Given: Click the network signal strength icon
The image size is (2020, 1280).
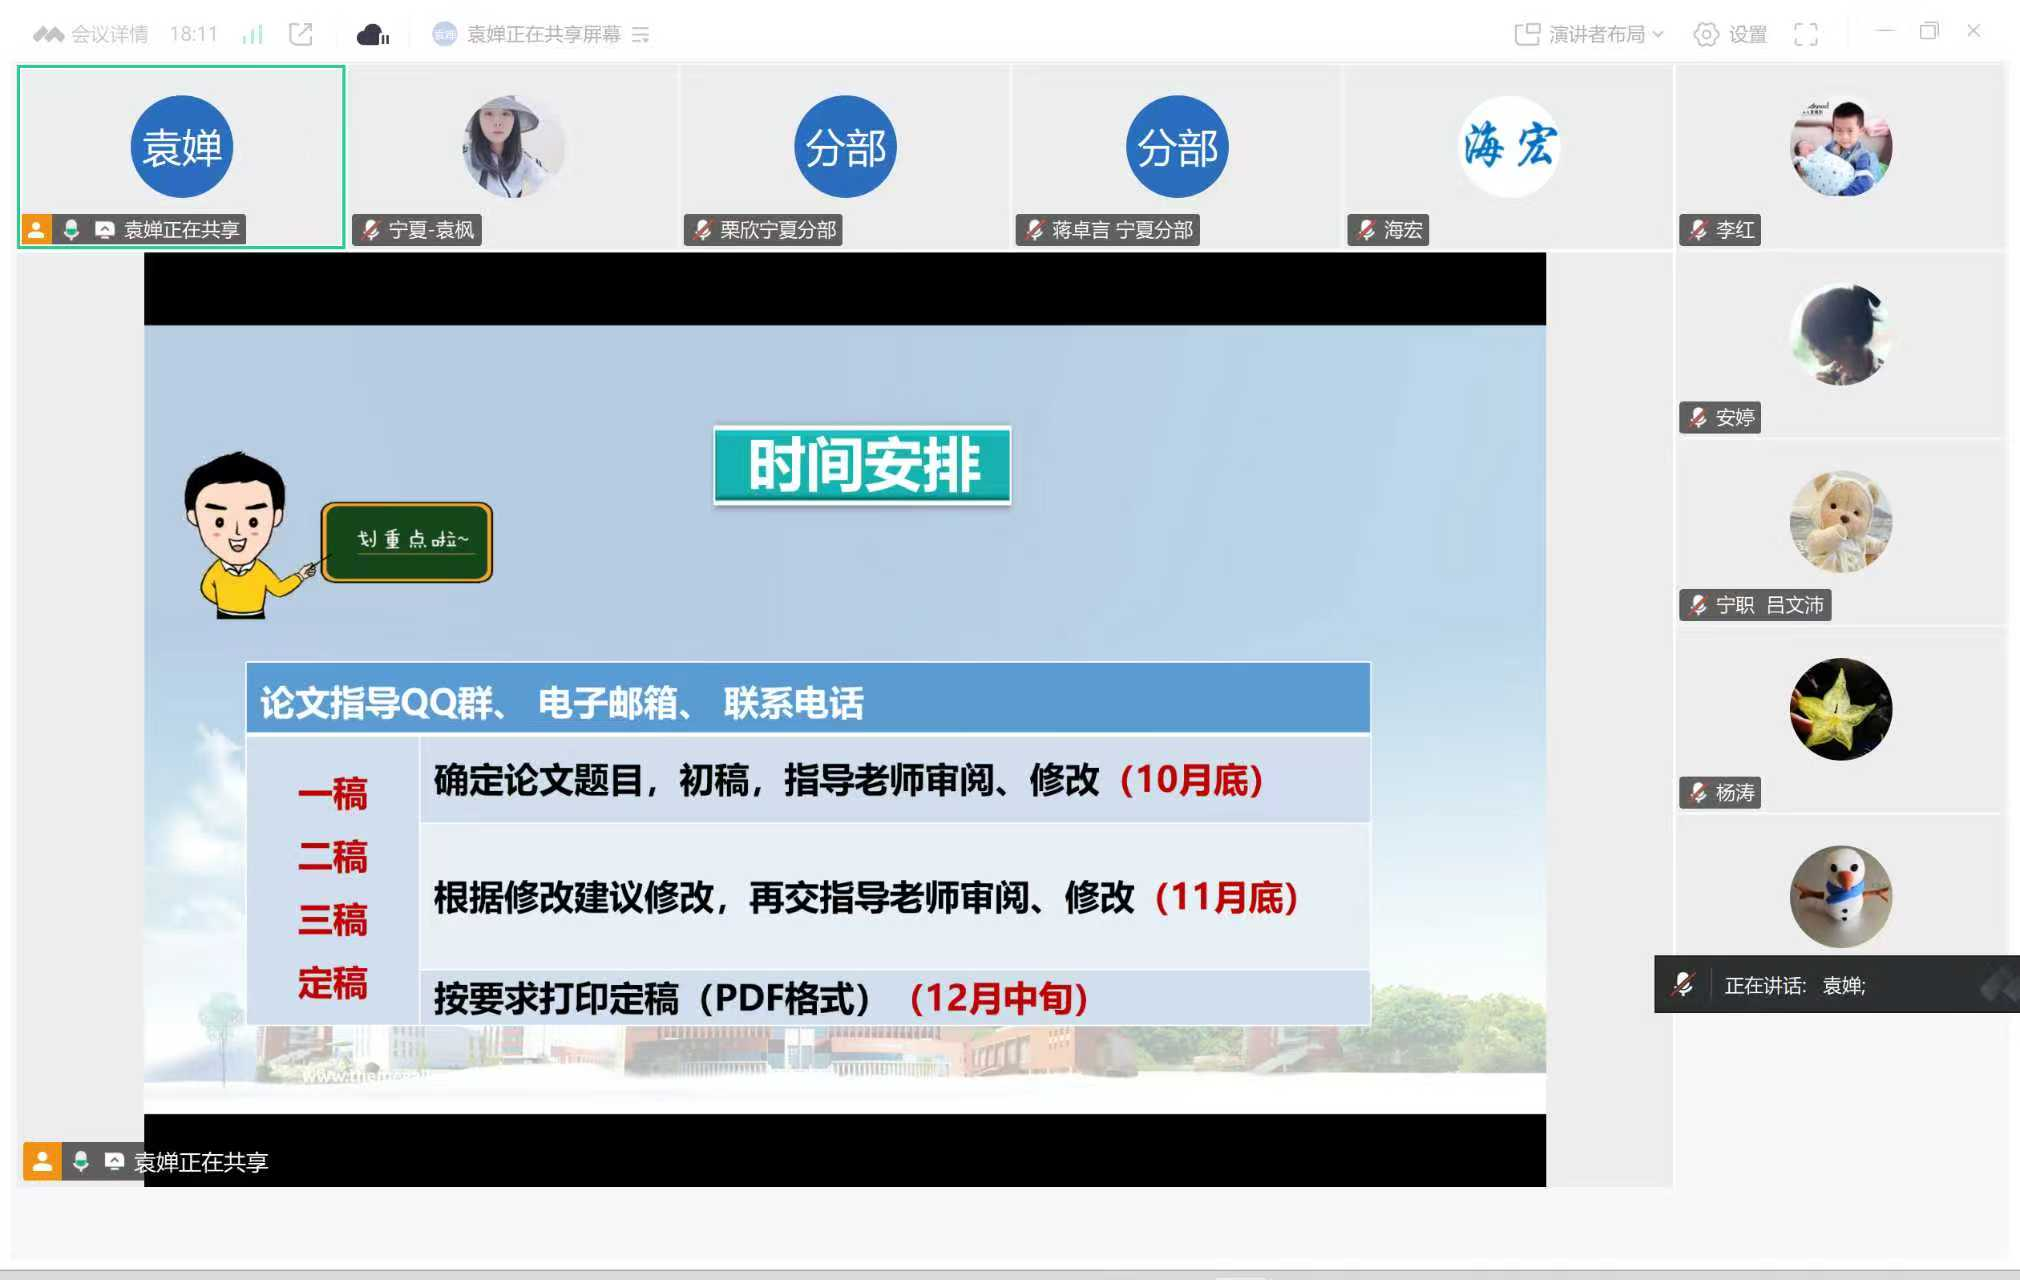Looking at the screenshot, I should [x=252, y=34].
